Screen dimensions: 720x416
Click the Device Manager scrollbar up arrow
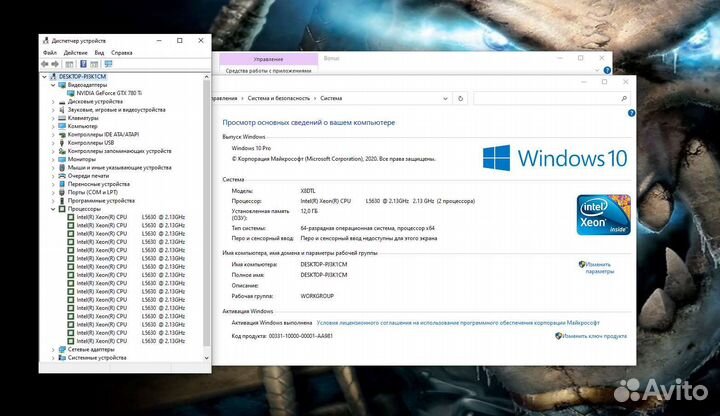(206, 77)
